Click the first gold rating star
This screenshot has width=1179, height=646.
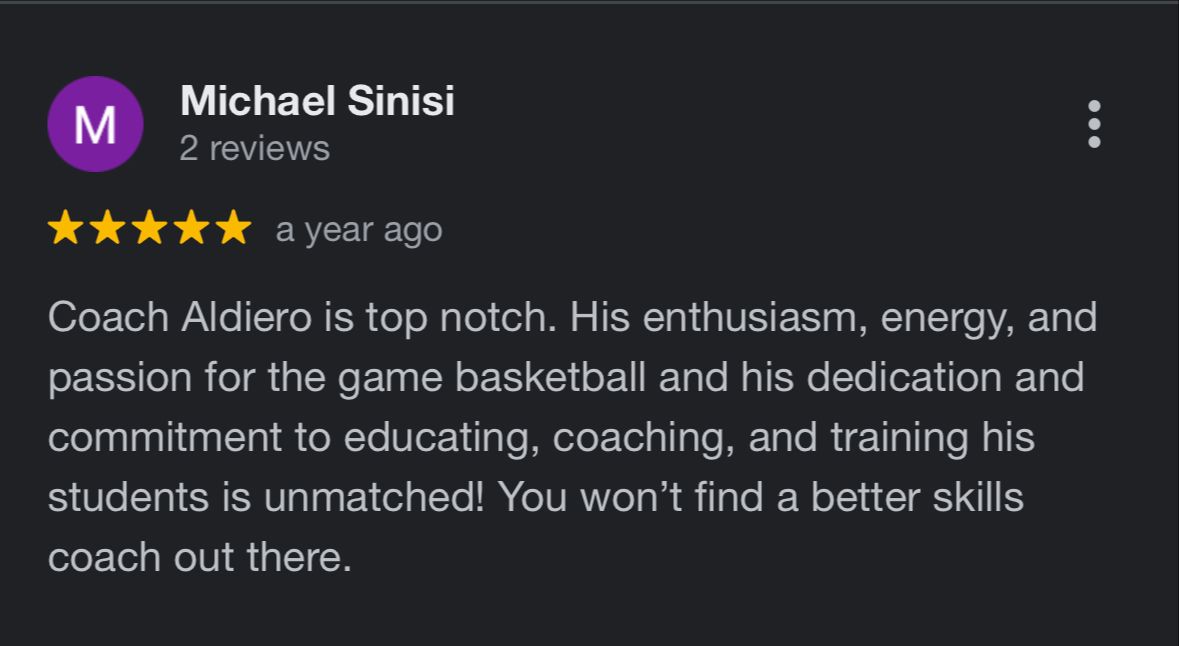(x=65, y=229)
